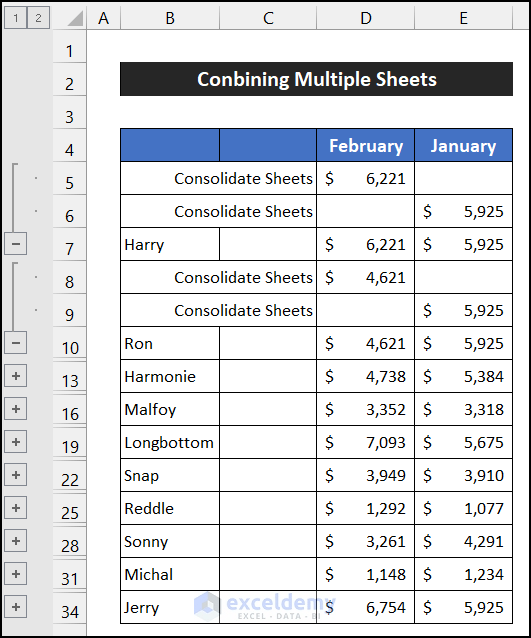Select row 2 header
Viewport: 531px width, 638px height.
(x=70, y=79)
